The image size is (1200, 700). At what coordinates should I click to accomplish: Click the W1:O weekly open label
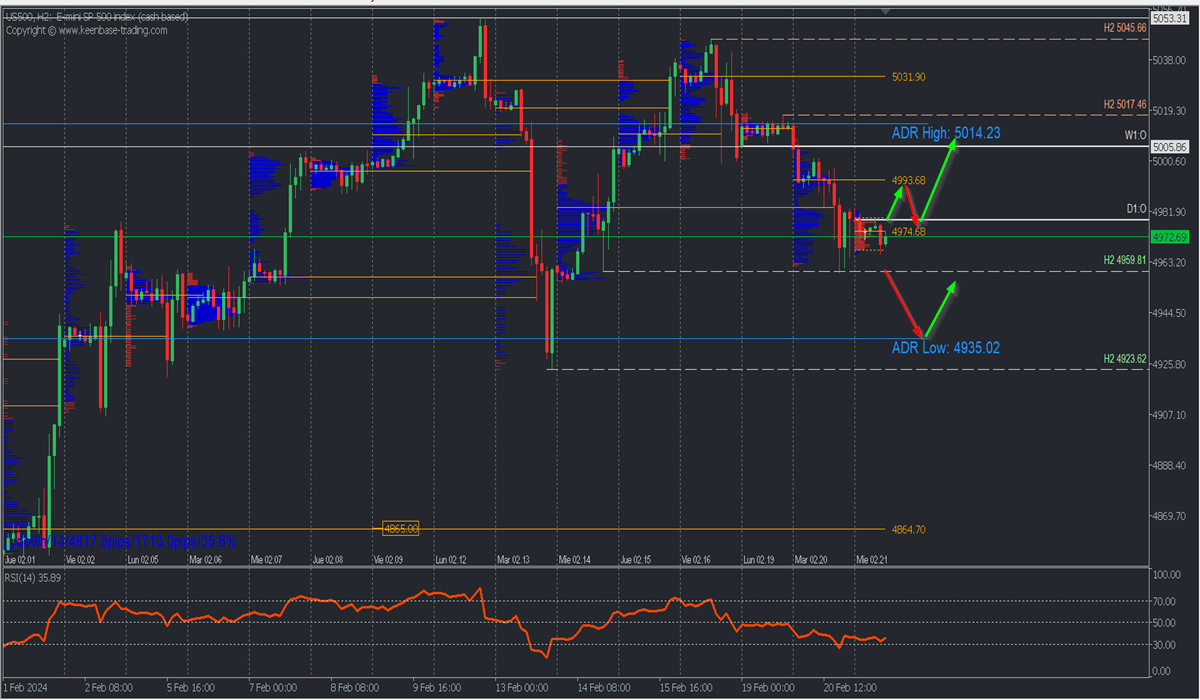click(1134, 135)
